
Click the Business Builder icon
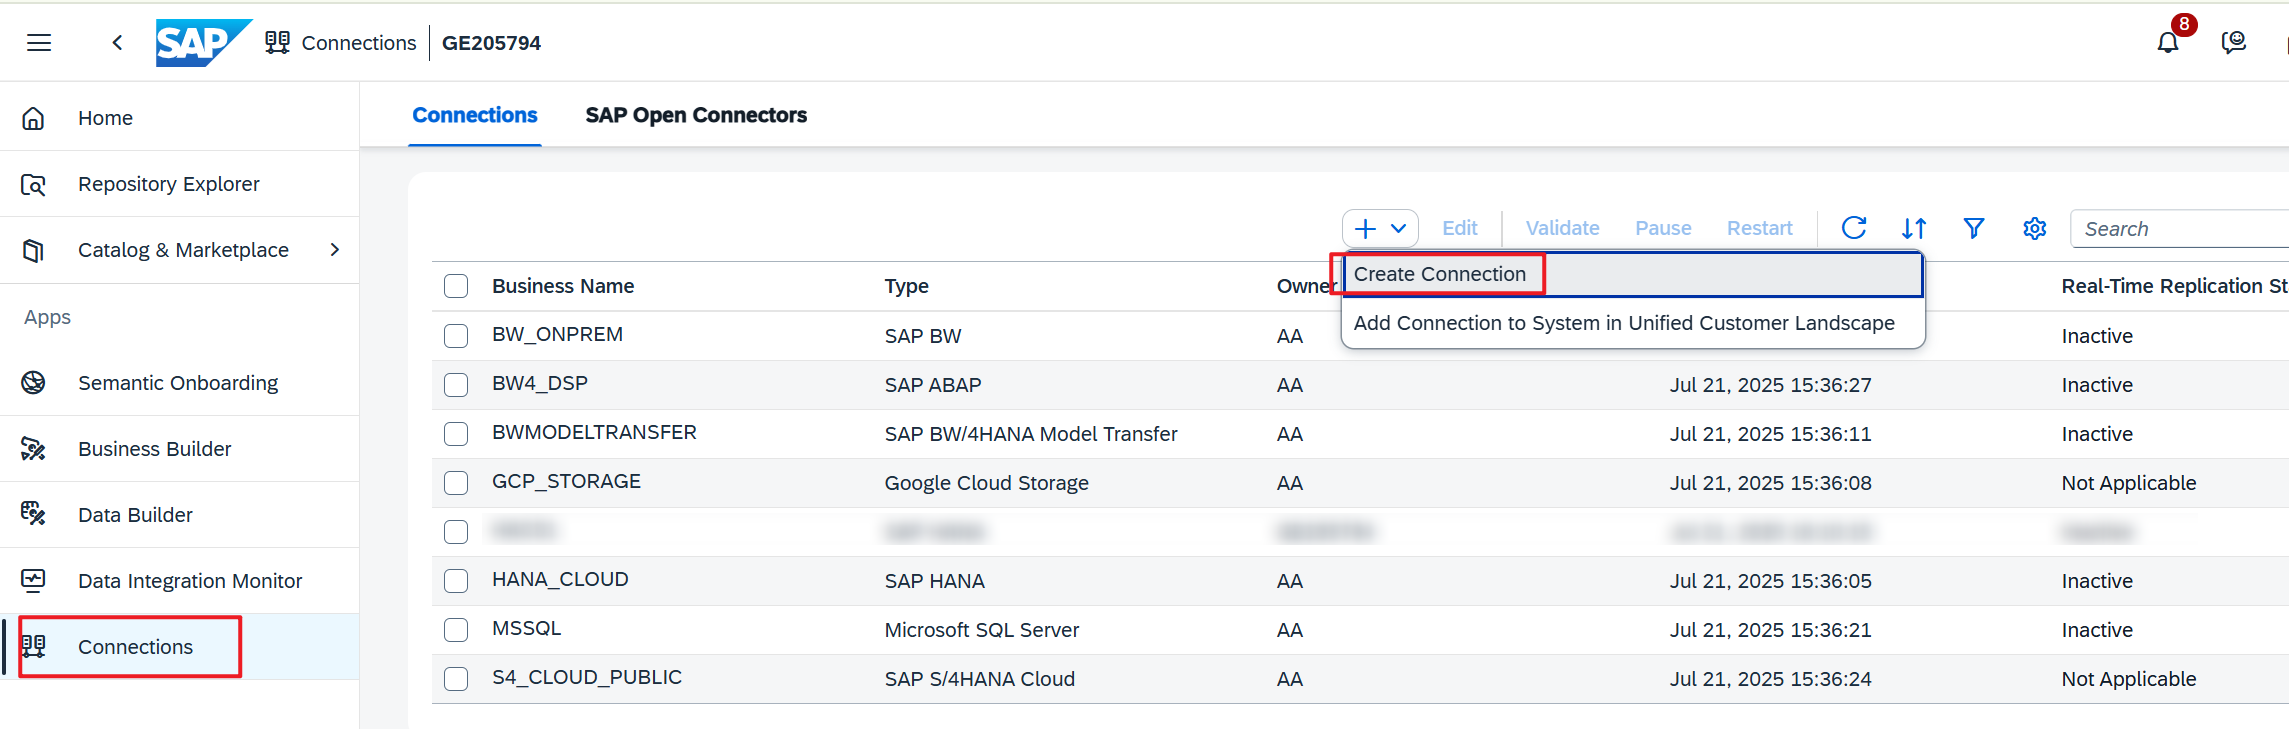33,449
